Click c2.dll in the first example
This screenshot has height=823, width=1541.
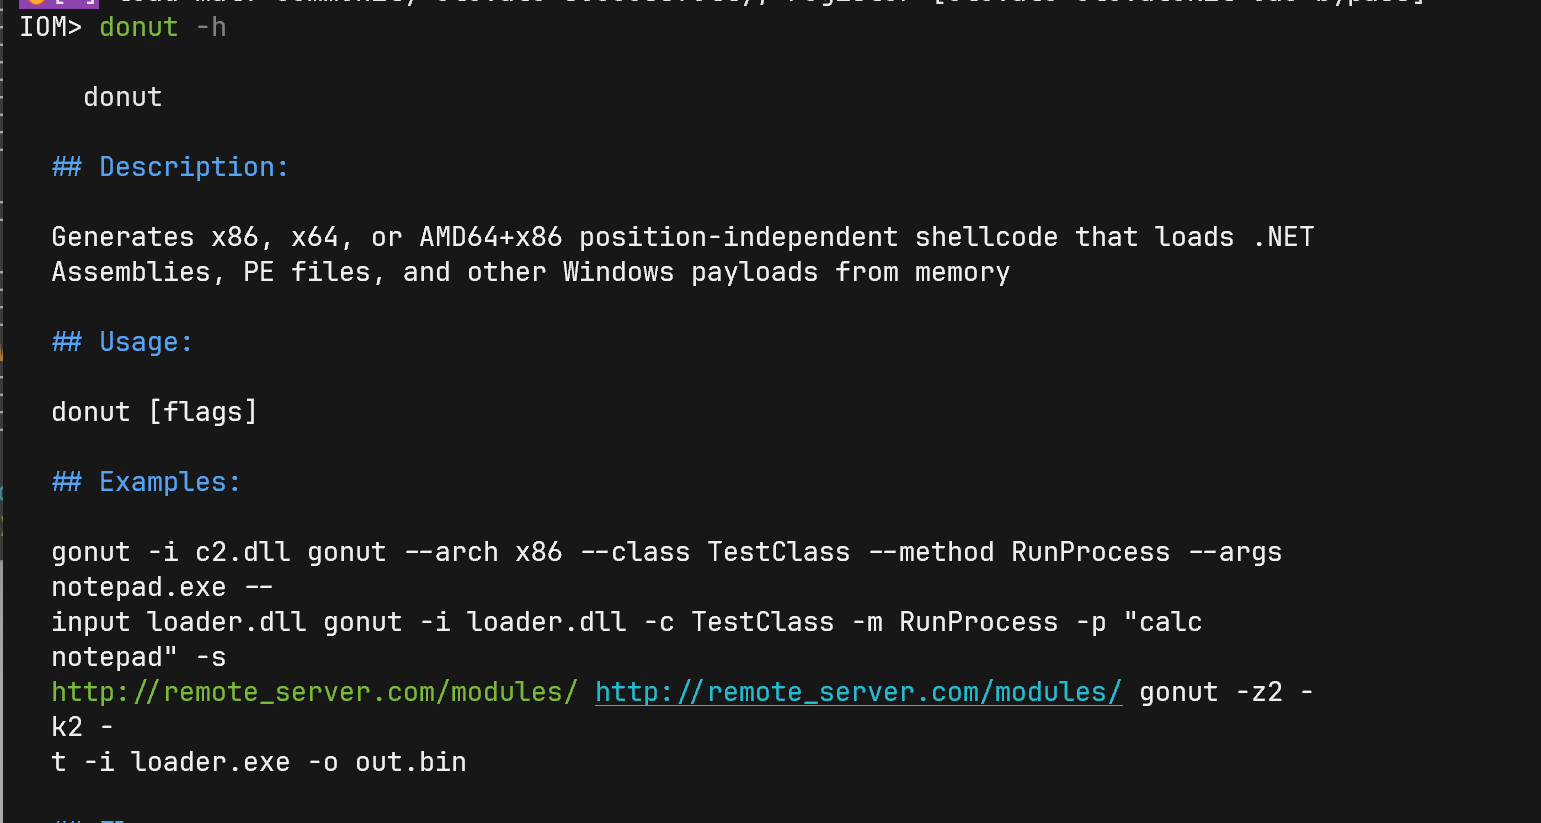[242, 552]
